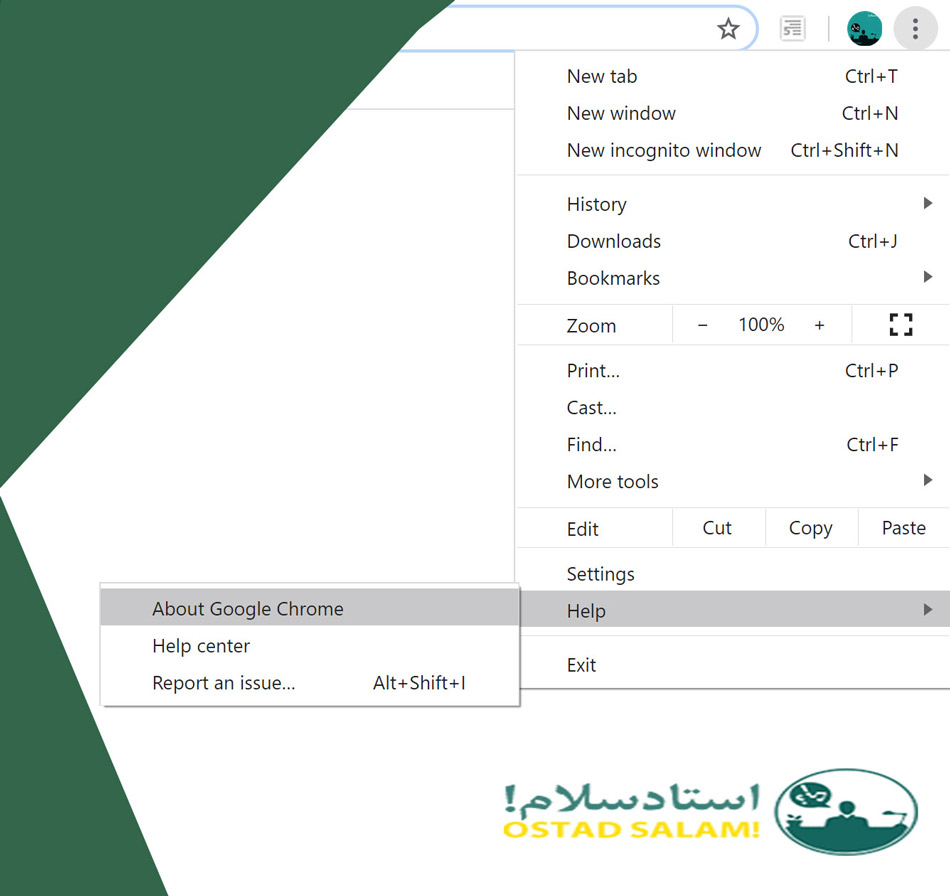The height and width of the screenshot is (896, 950).
Task: Open Help center
Action: pyautogui.click(x=201, y=646)
